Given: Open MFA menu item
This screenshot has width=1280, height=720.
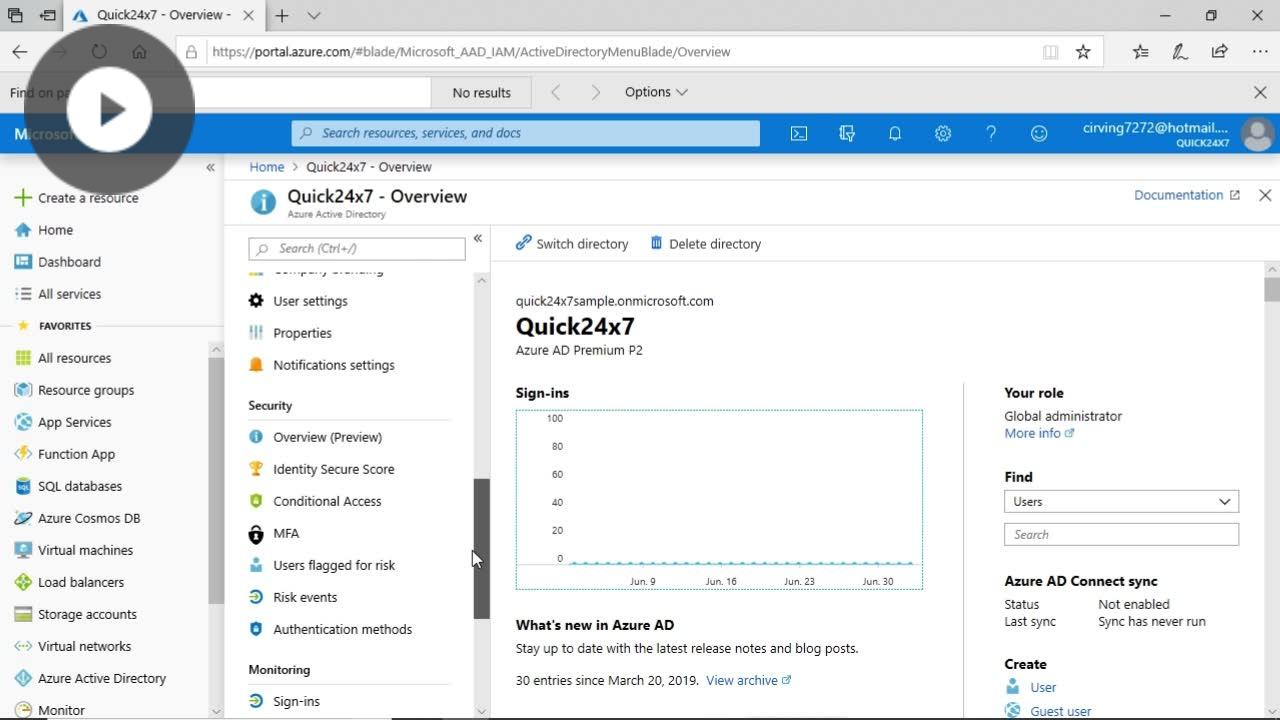Looking at the screenshot, I should click(x=274, y=533).
